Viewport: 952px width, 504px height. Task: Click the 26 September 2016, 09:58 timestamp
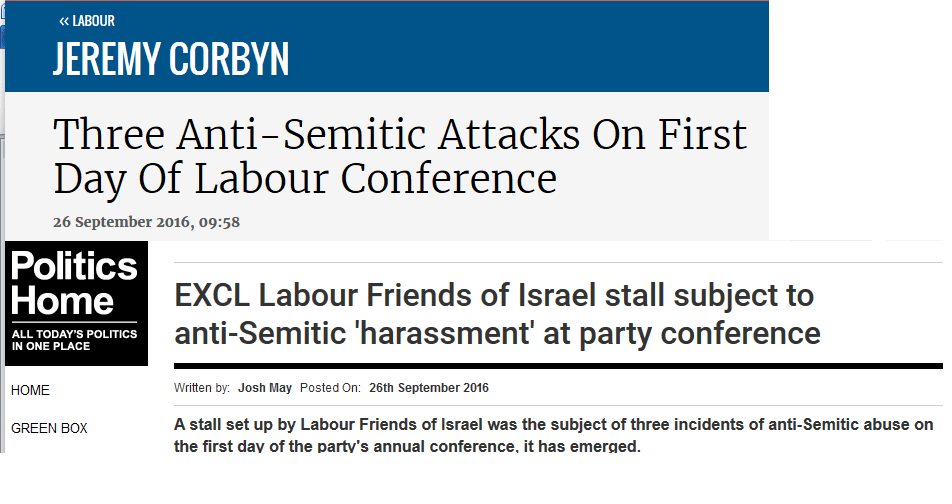click(x=146, y=222)
